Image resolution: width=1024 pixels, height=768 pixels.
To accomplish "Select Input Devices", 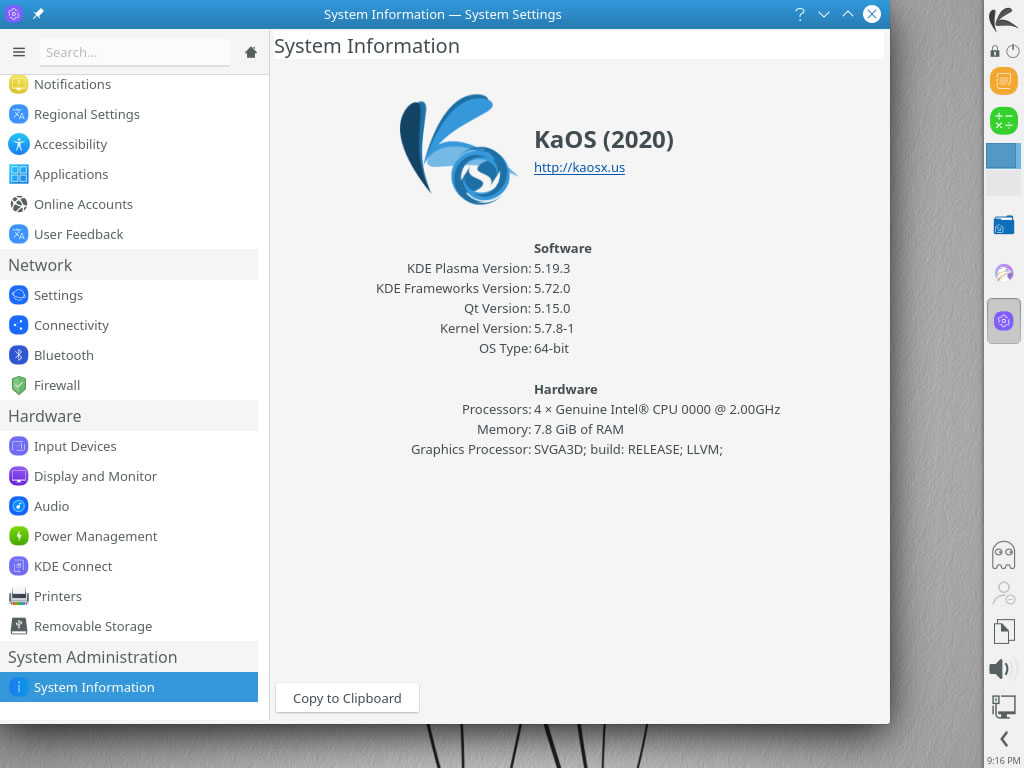I will 129,446.
